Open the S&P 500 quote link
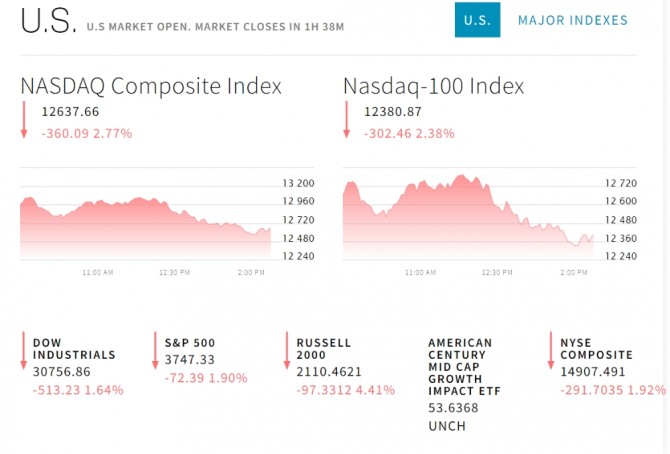 (x=190, y=343)
